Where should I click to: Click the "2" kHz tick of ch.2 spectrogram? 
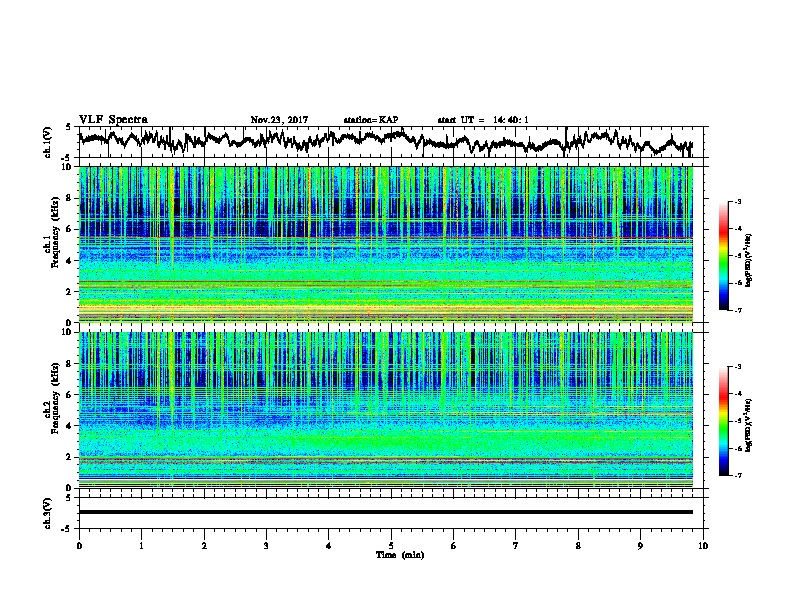(69, 457)
